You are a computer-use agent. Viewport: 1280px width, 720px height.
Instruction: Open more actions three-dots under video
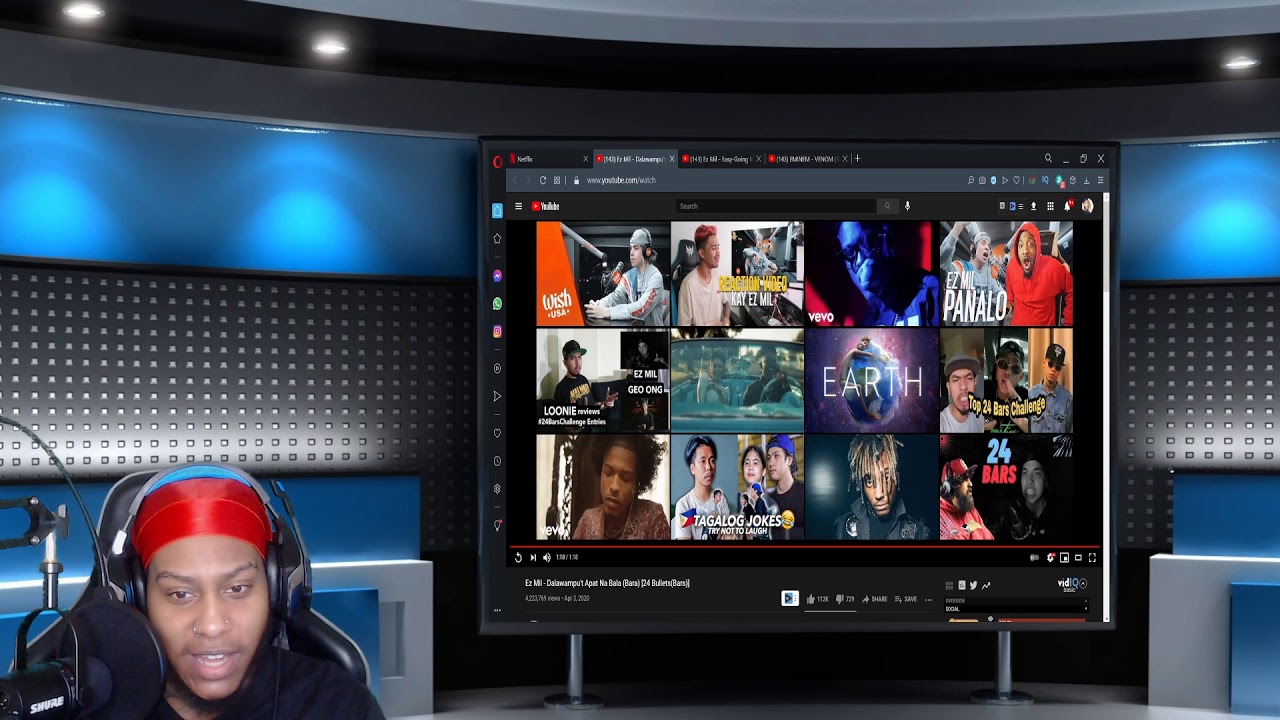click(929, 599)
